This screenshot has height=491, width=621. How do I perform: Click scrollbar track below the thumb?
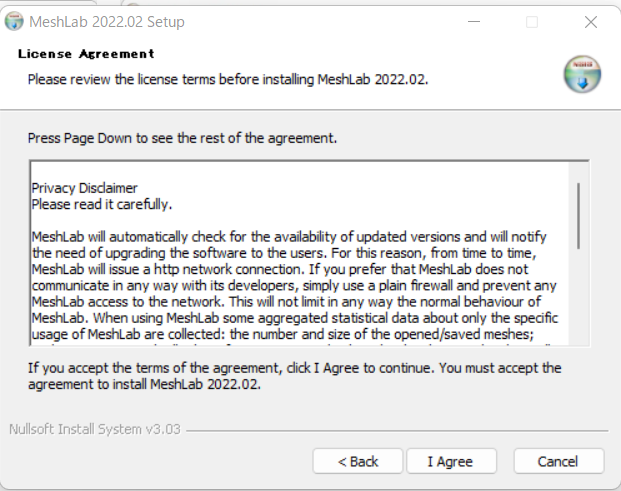[579, 297]
